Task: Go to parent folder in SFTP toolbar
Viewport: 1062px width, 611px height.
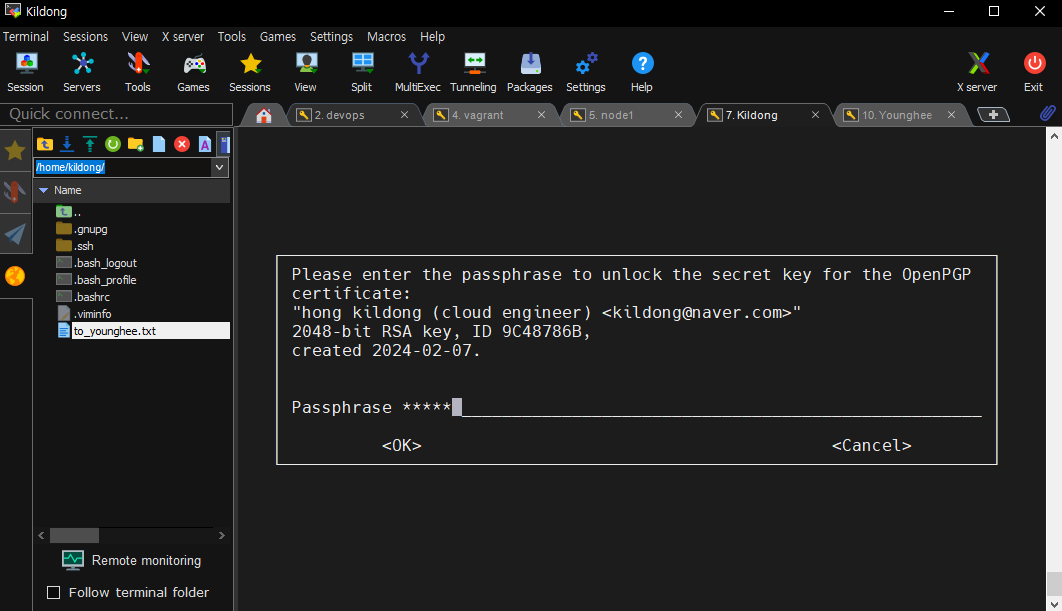Action: [x=45, y=144]
